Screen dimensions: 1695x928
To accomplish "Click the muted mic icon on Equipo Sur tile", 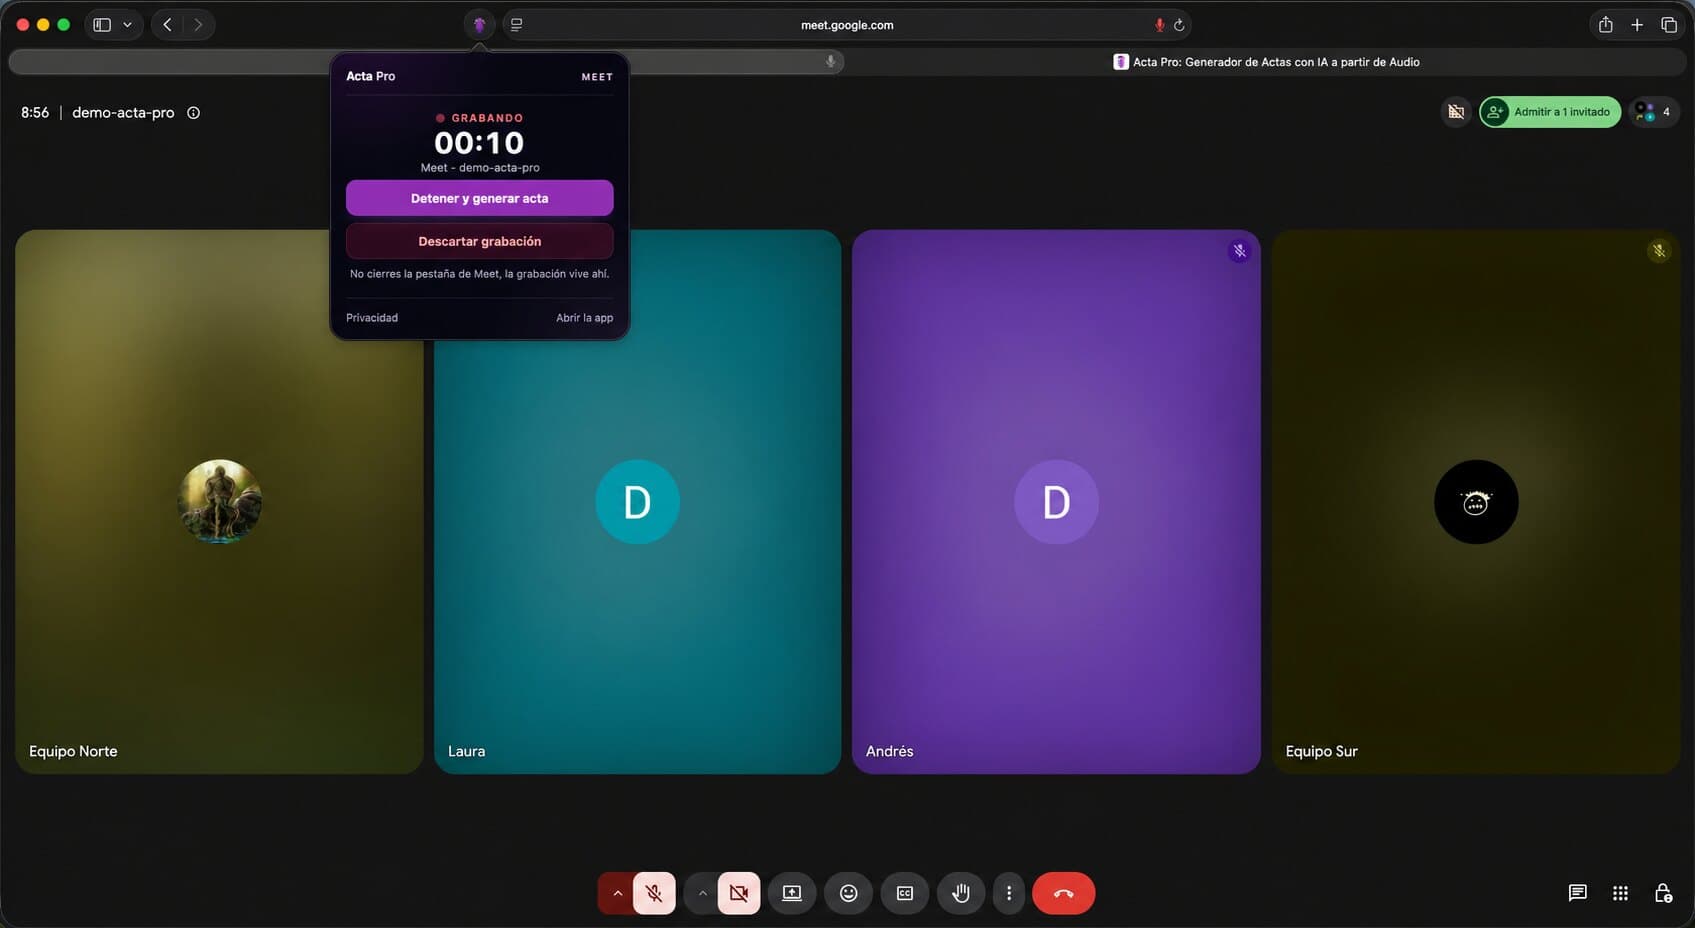I will [1658, 251].
